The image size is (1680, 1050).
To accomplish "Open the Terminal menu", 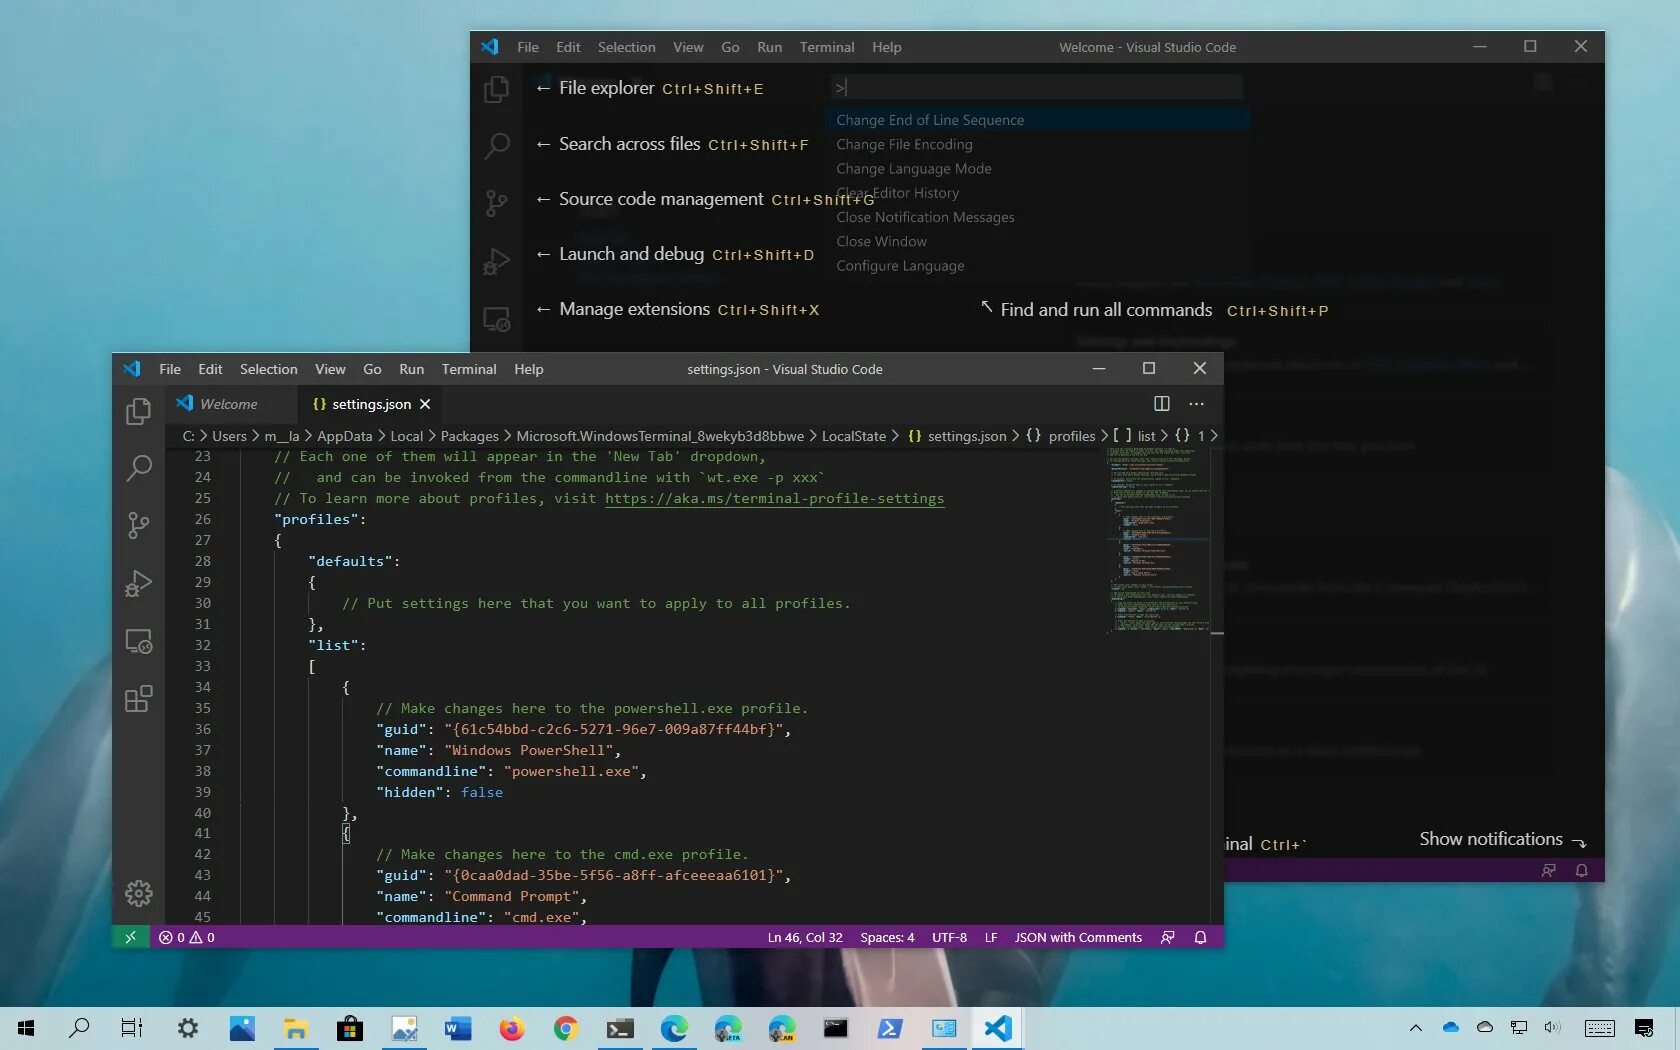I will (468, 369).
